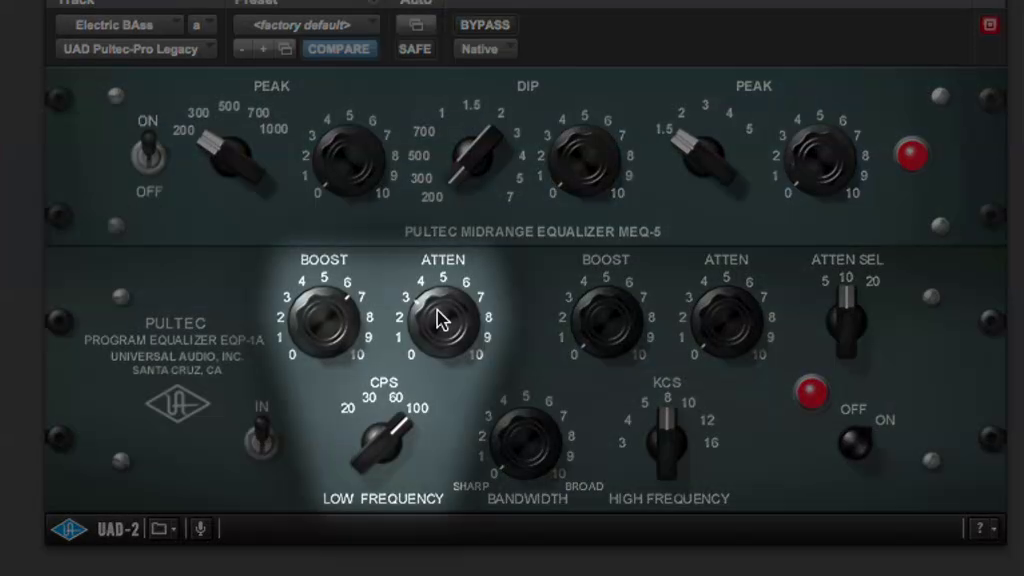This screenshot has height=576, width=1024.
Task: Click the previous preset minus button
Action: point(242,49)
